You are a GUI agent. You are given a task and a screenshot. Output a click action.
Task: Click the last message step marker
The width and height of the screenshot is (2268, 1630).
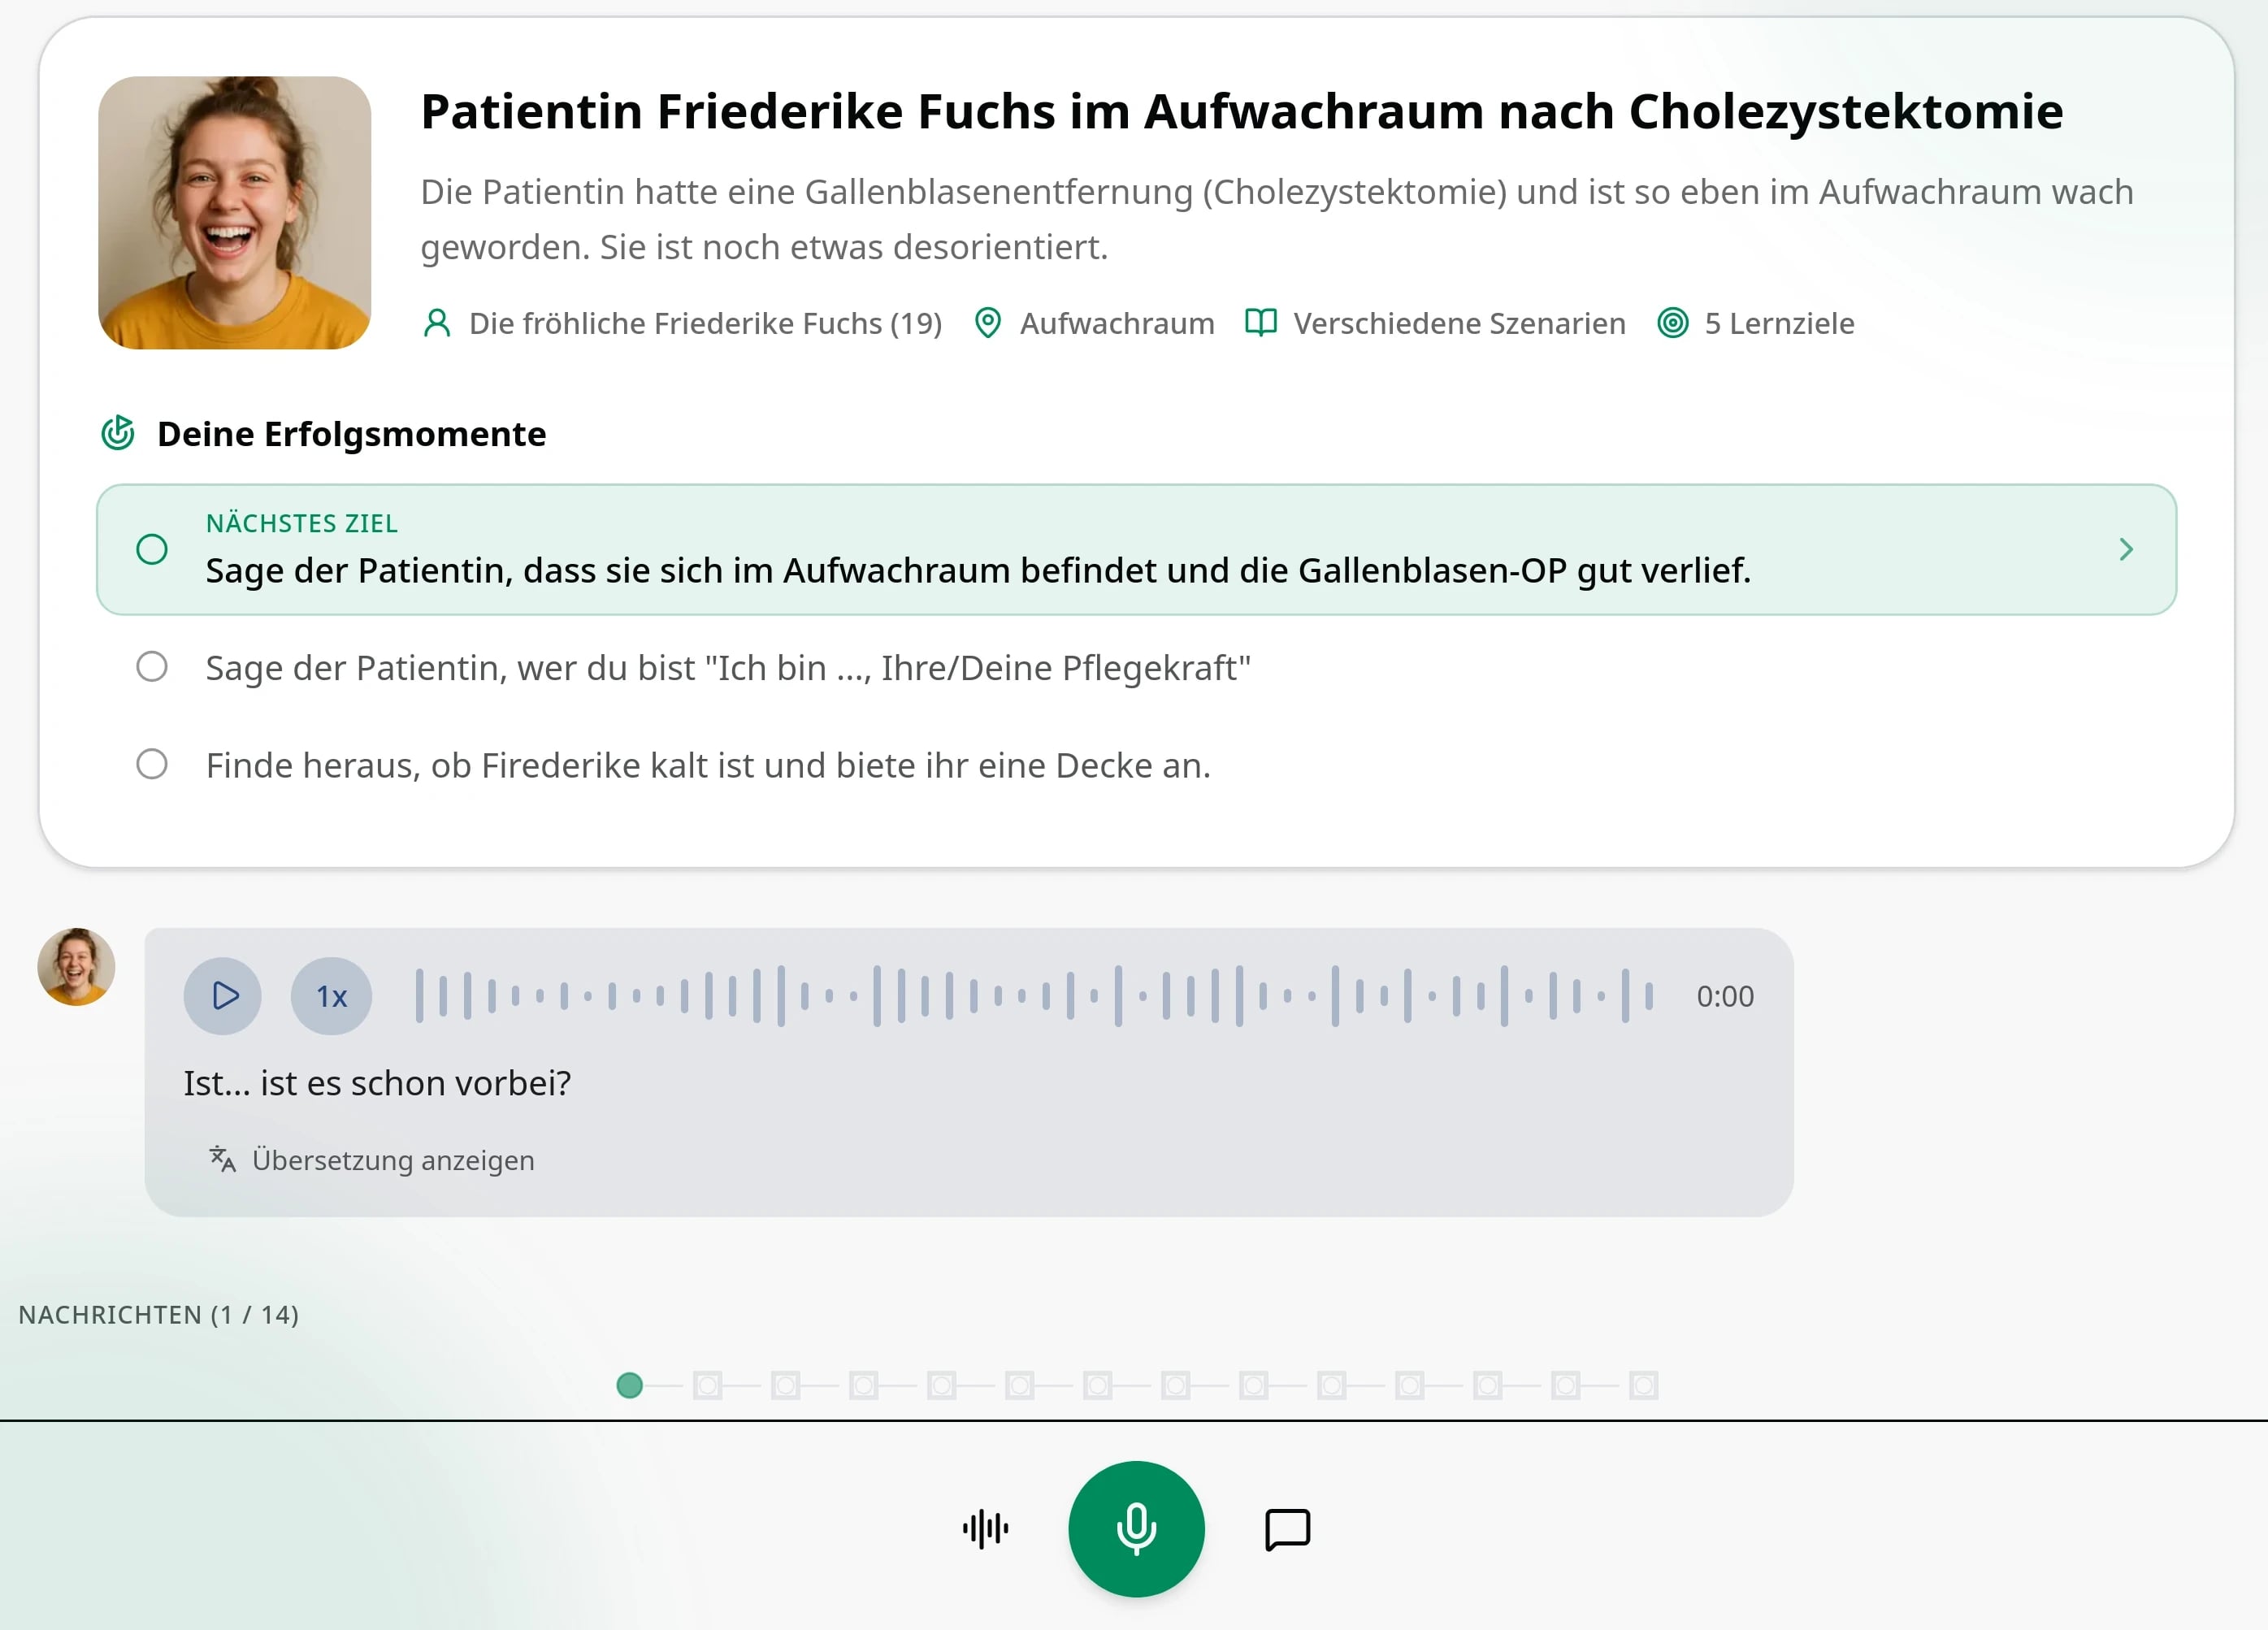point(1643,1385)
